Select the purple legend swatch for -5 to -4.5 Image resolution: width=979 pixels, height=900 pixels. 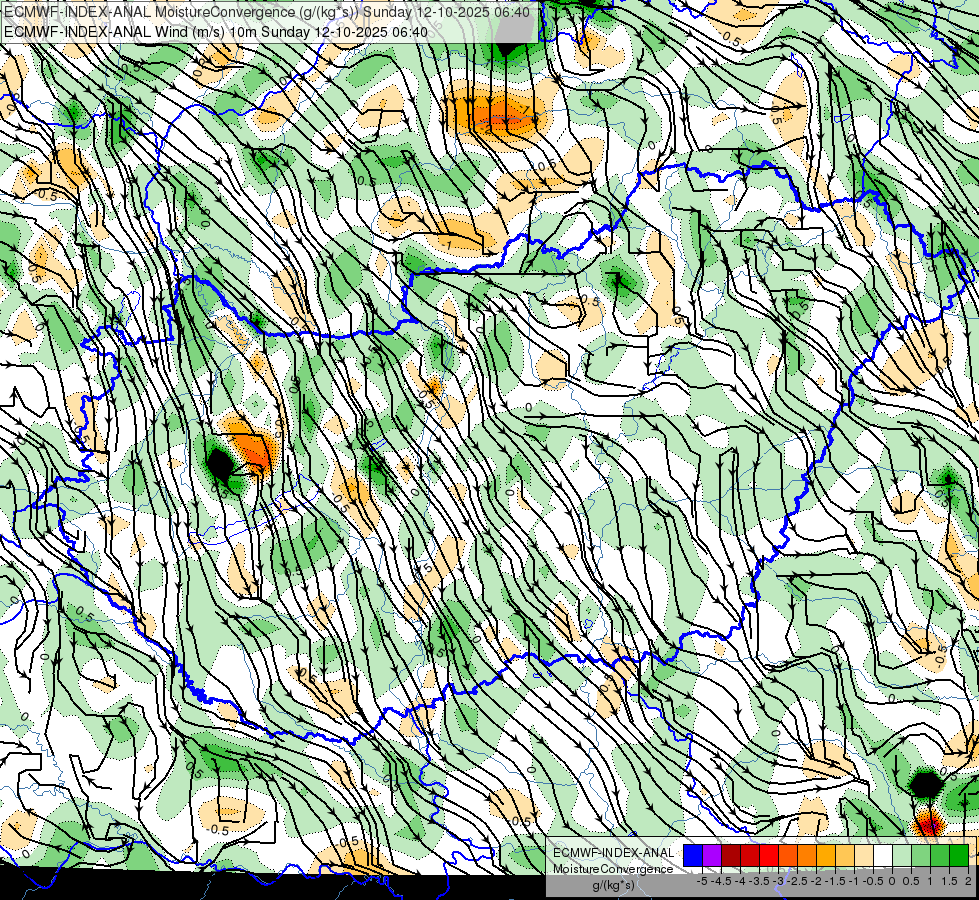(712, 856)
